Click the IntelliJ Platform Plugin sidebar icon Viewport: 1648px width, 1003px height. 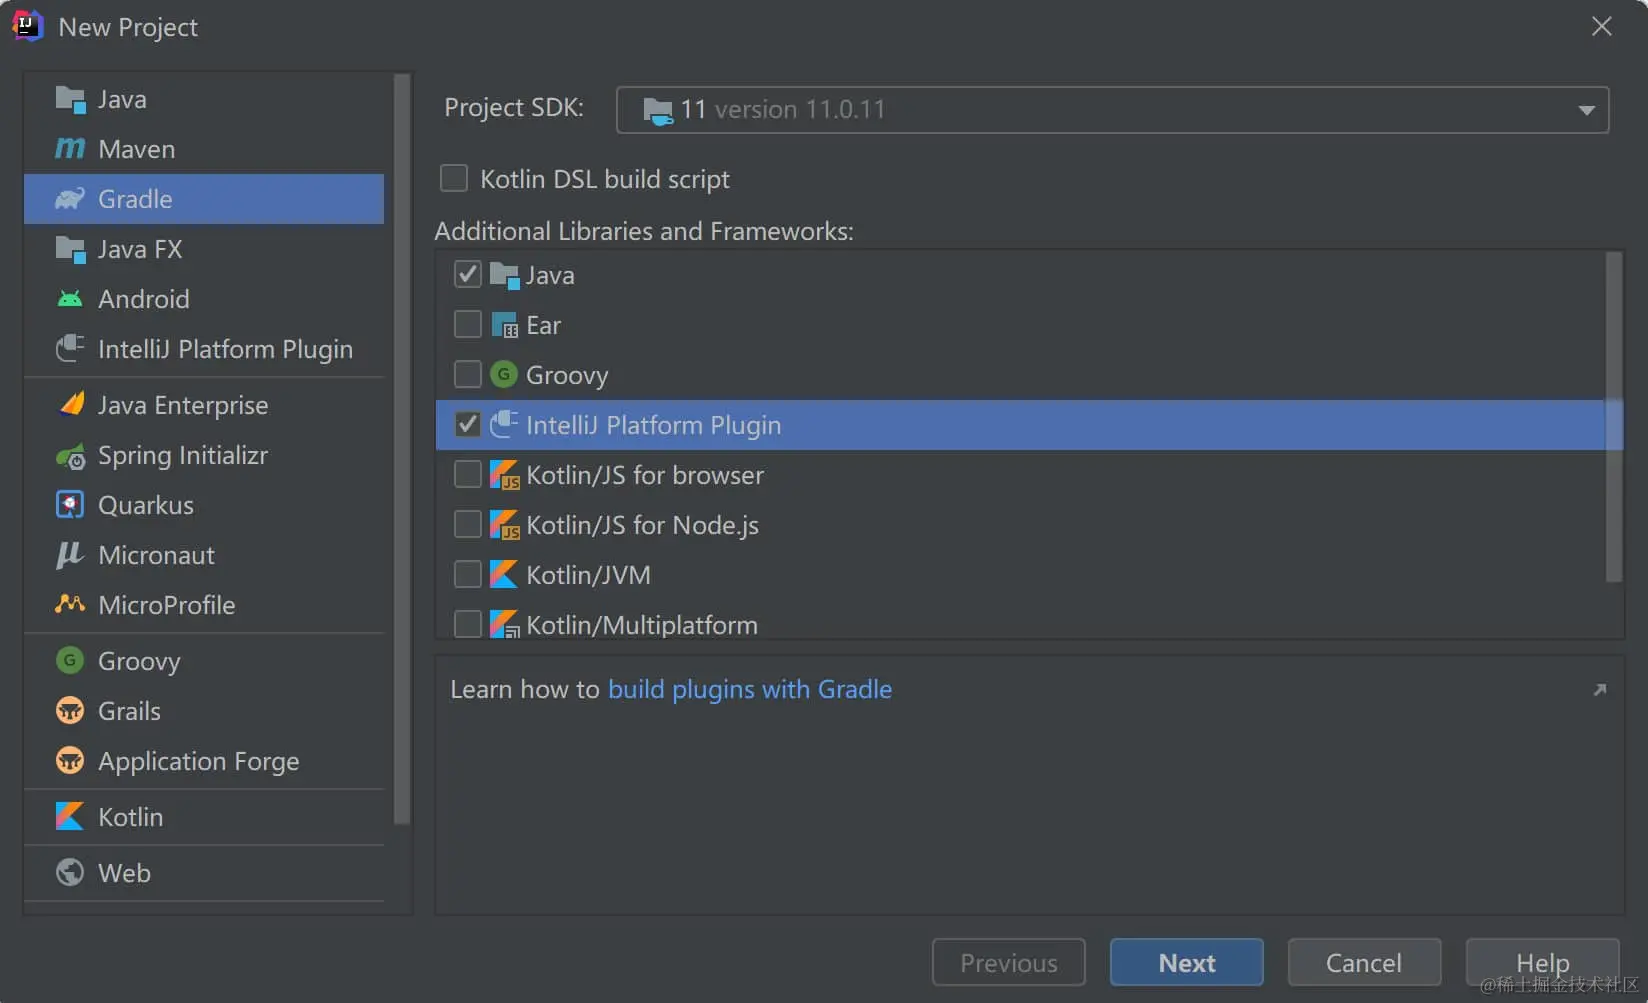pos(70,349)
